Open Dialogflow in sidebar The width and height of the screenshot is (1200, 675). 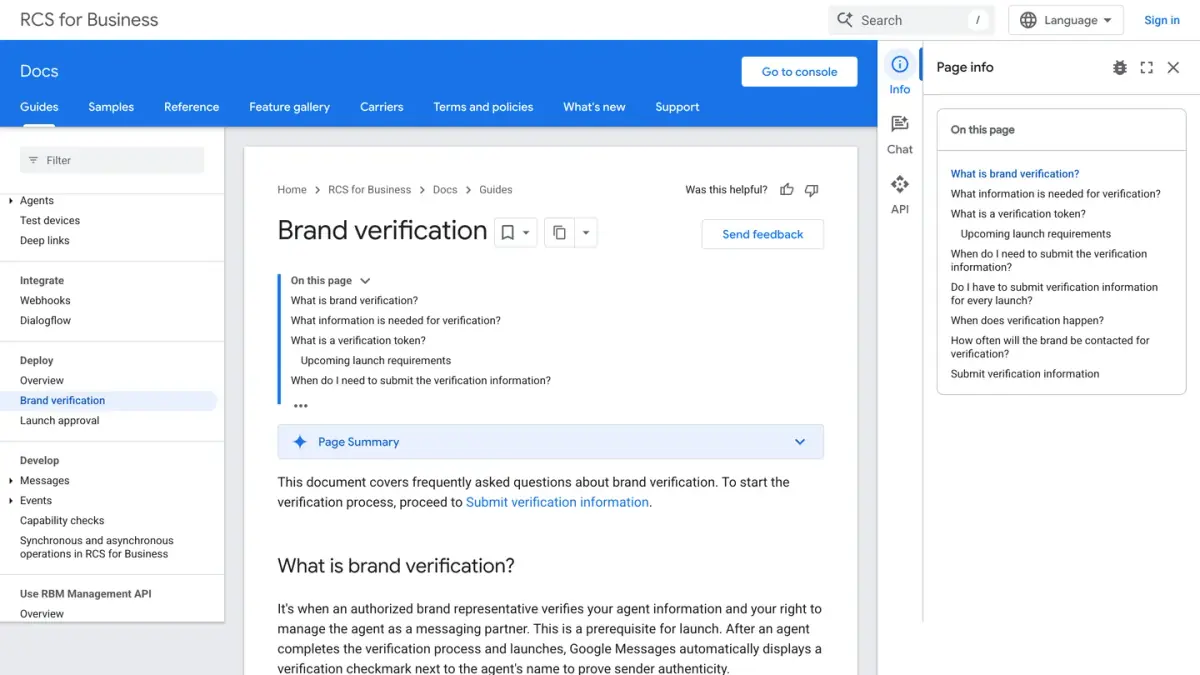point(45,321)
